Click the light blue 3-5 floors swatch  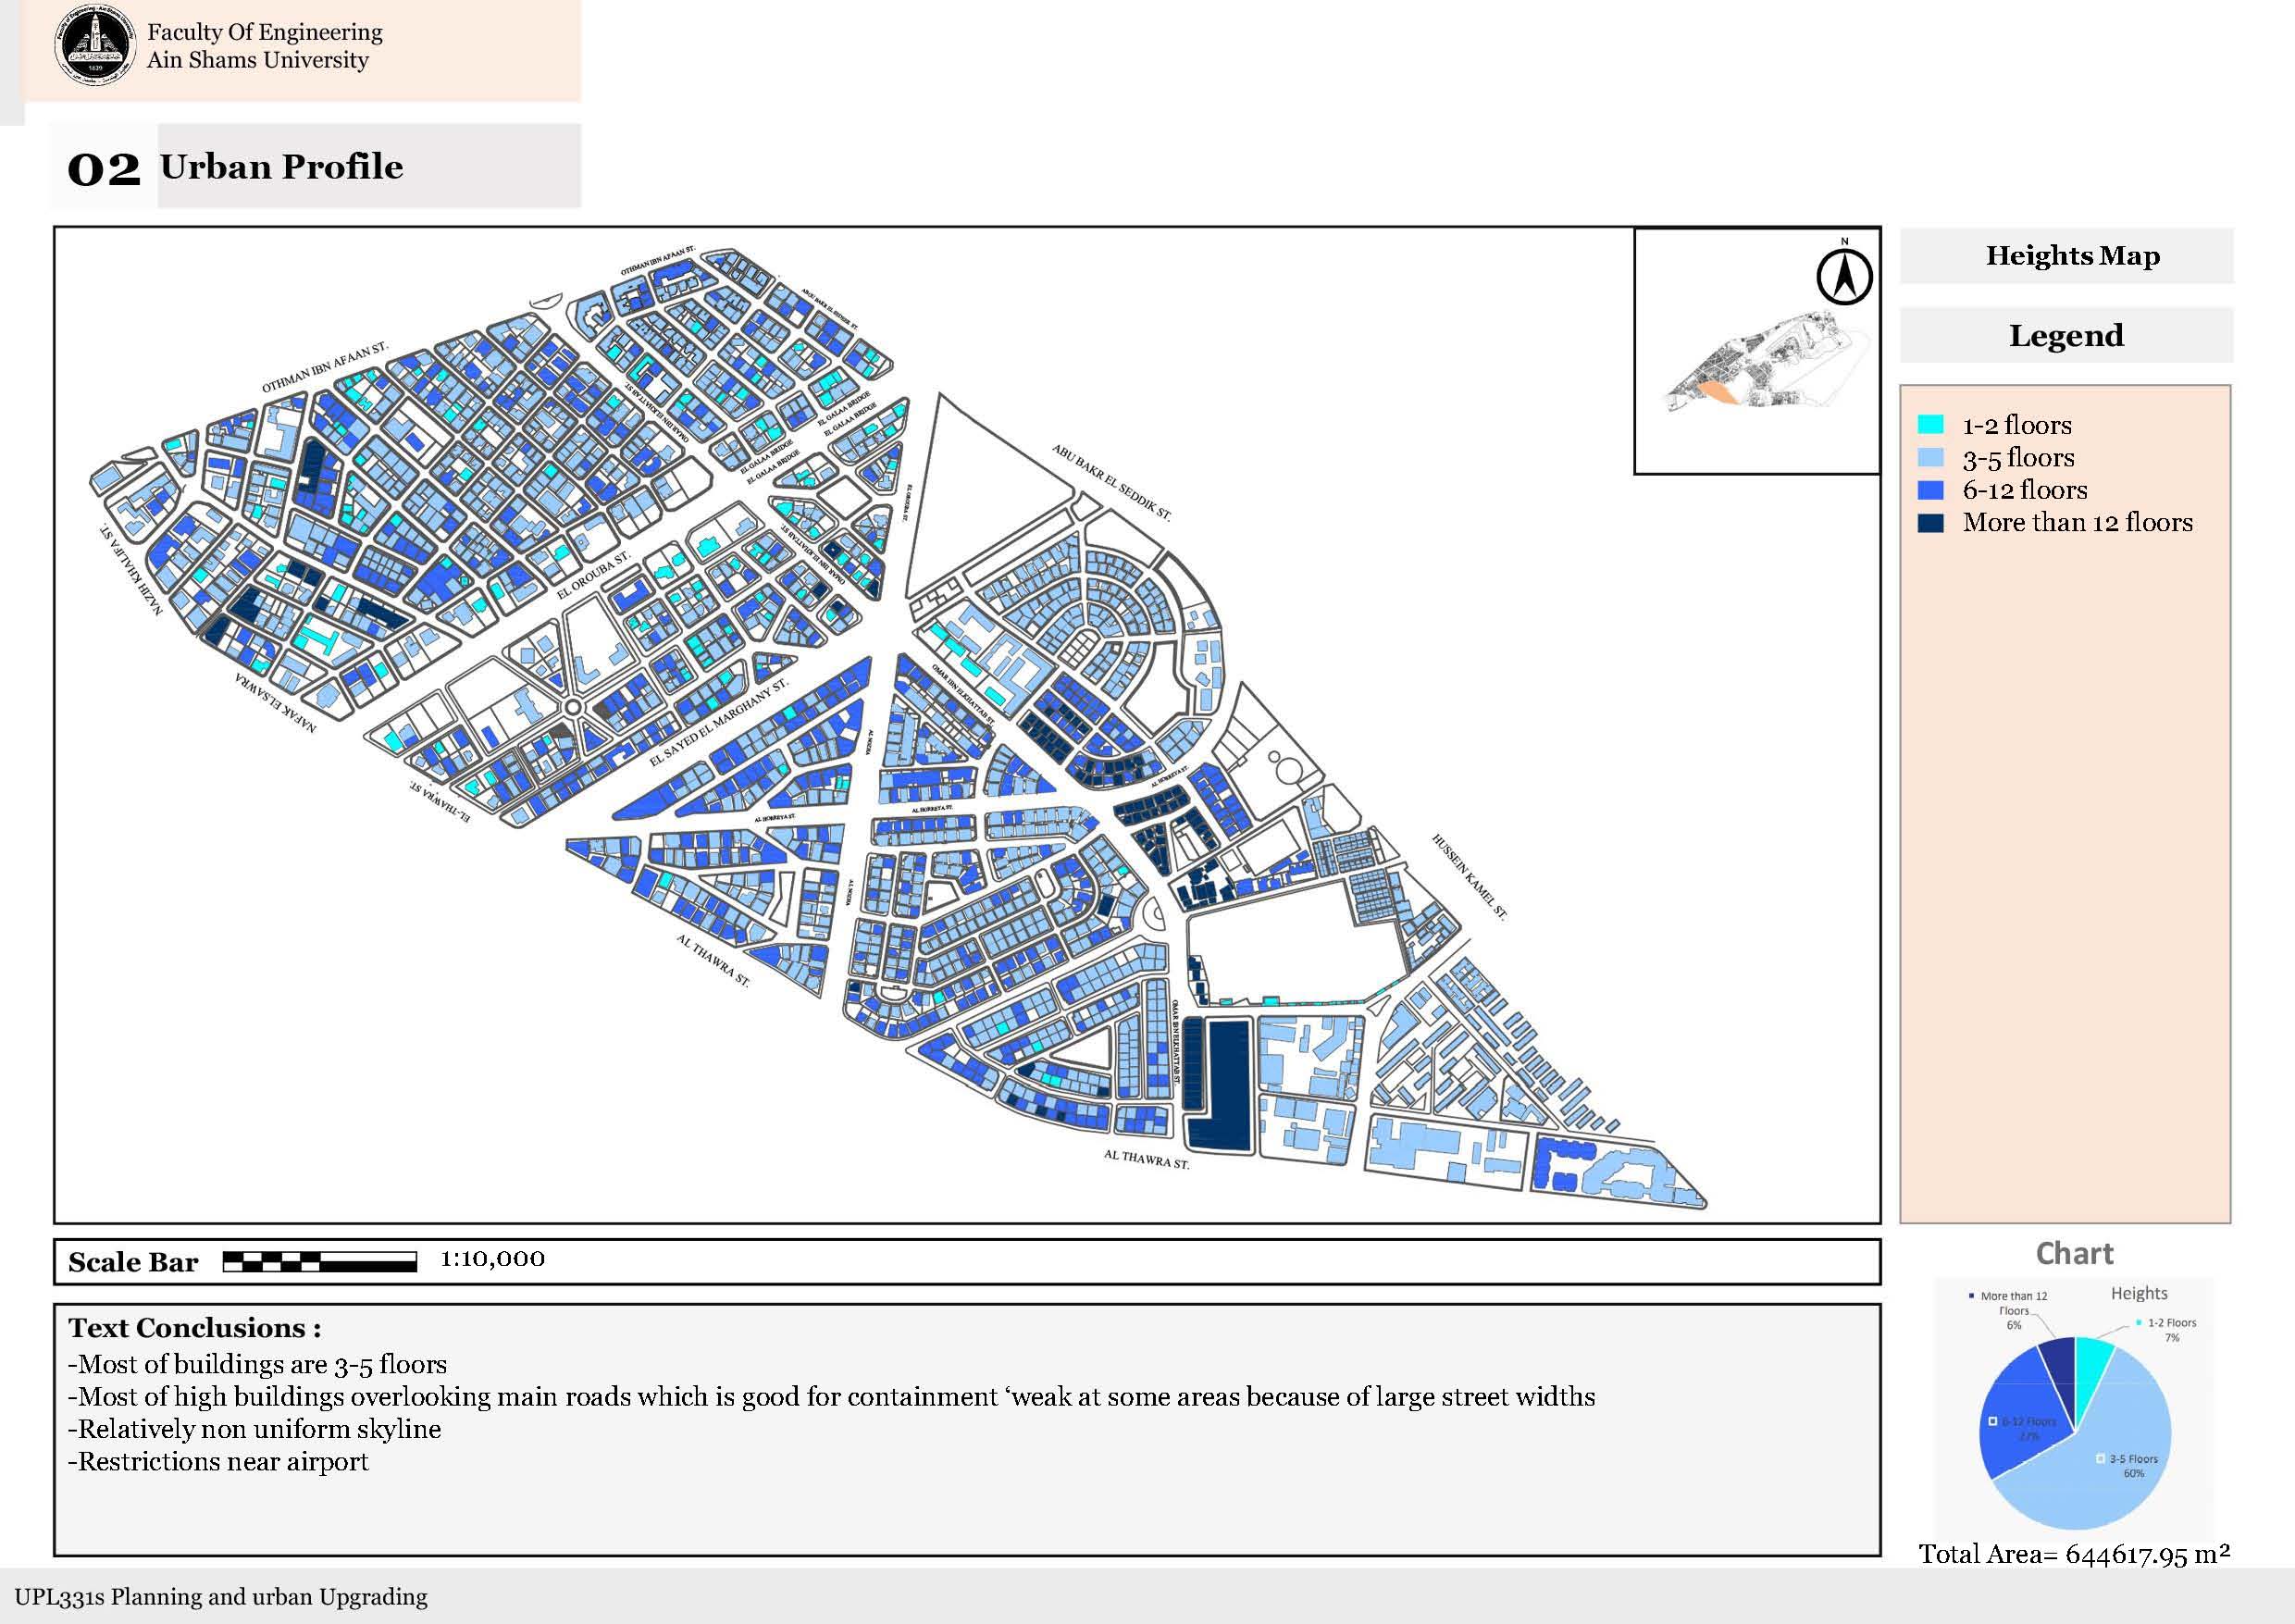1930,458
